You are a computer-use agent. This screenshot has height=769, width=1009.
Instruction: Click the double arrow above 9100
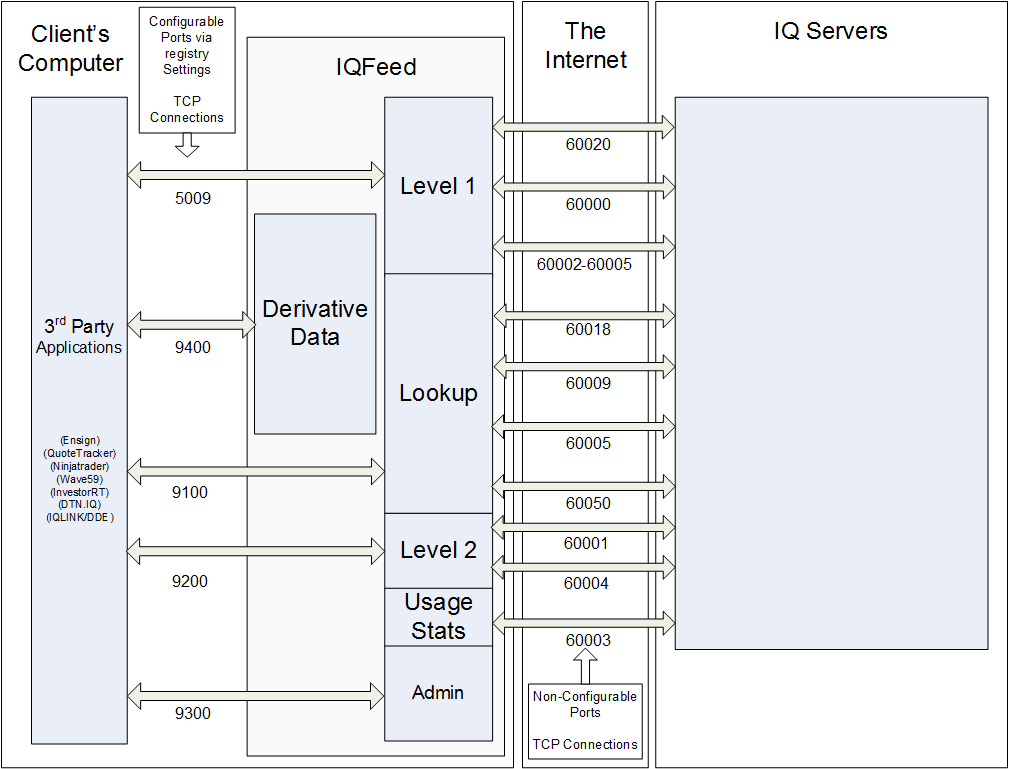pyautogui.click(x=256, y=471)
